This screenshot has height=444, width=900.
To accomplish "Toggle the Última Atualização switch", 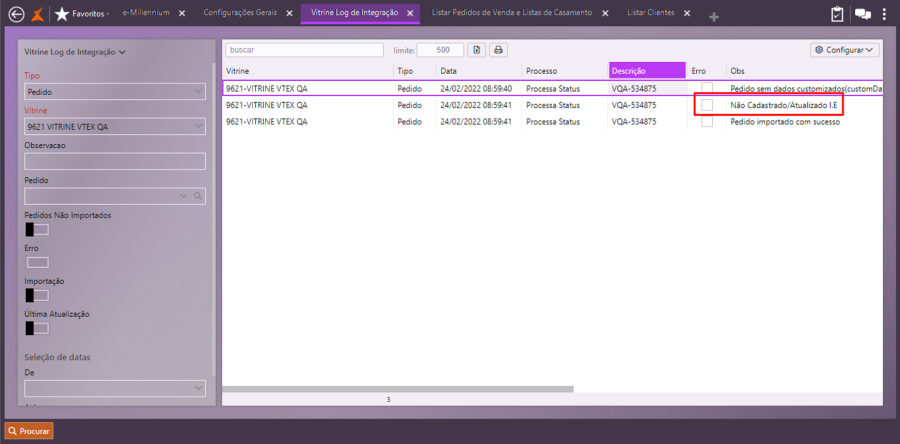I will (x=37, y=329).
